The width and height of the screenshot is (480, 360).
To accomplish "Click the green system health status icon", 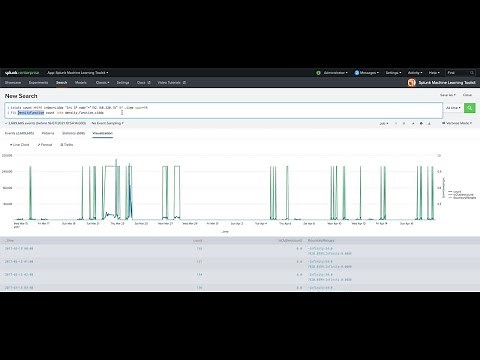I will [318, 73].
